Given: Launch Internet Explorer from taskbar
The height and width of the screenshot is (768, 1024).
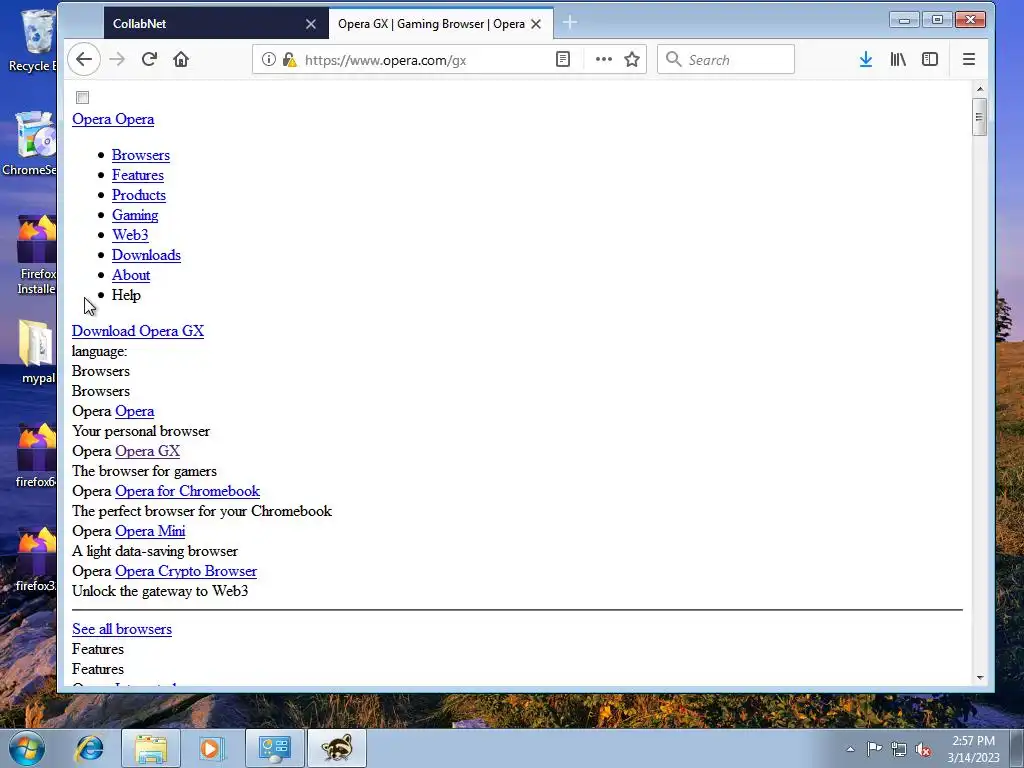Looking at the screenshot, I should pyautogui.click(x=89, y=748).
